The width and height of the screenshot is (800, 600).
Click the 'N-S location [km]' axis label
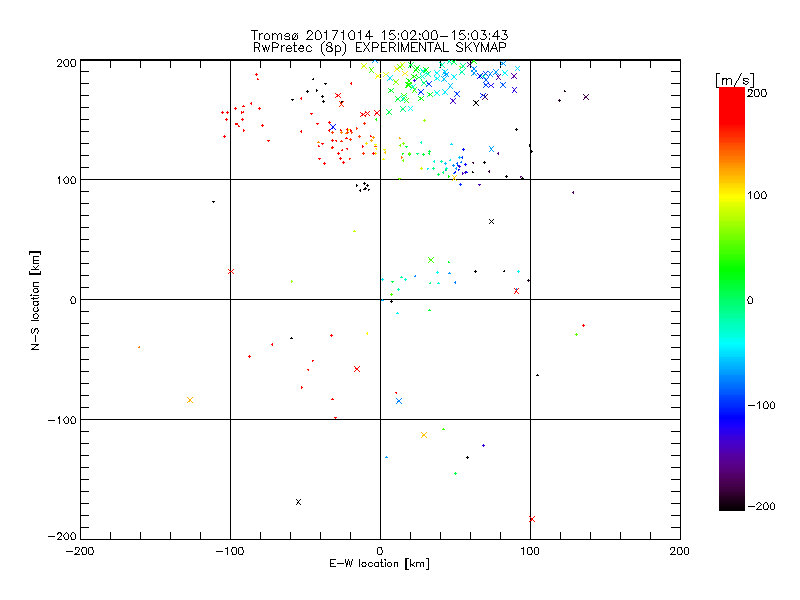click(35, 300)
